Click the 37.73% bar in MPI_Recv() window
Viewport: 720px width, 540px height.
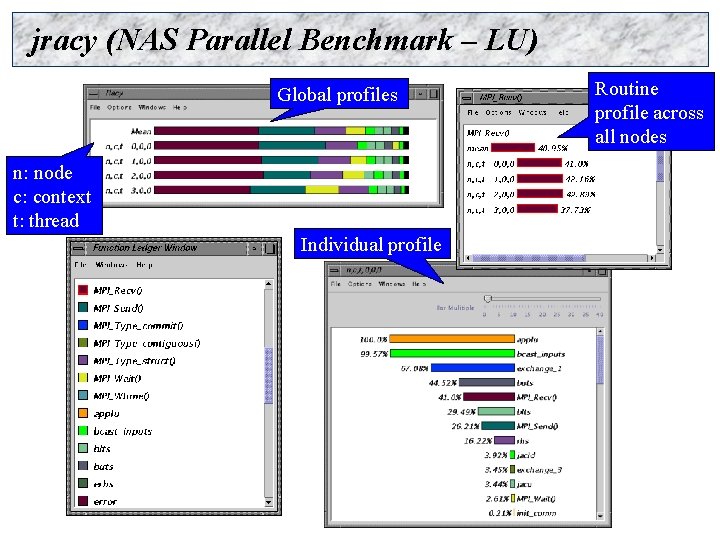[x=538, y=209]
